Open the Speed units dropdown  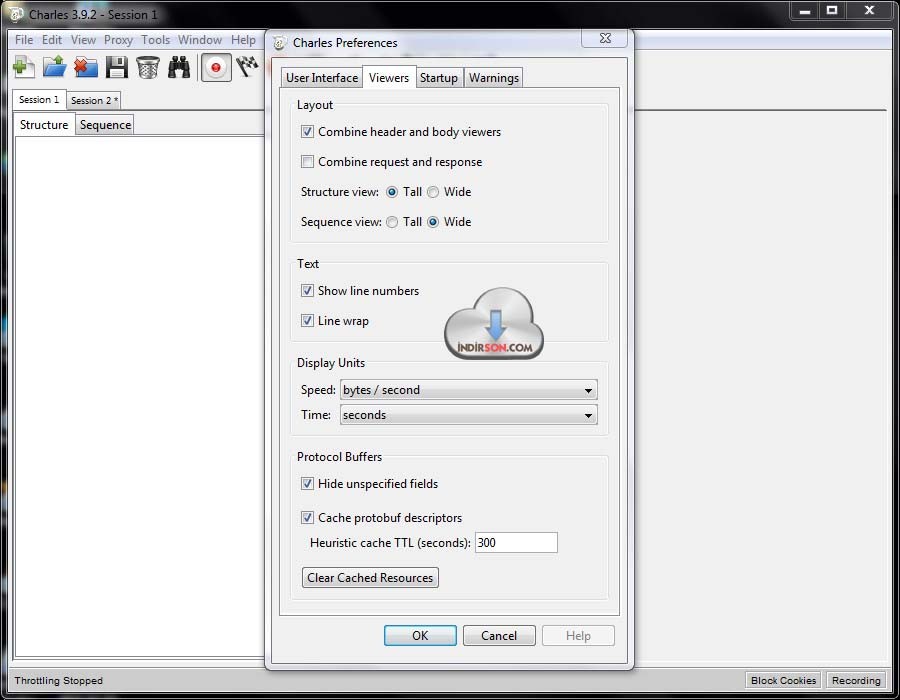(x=468, y=390)
